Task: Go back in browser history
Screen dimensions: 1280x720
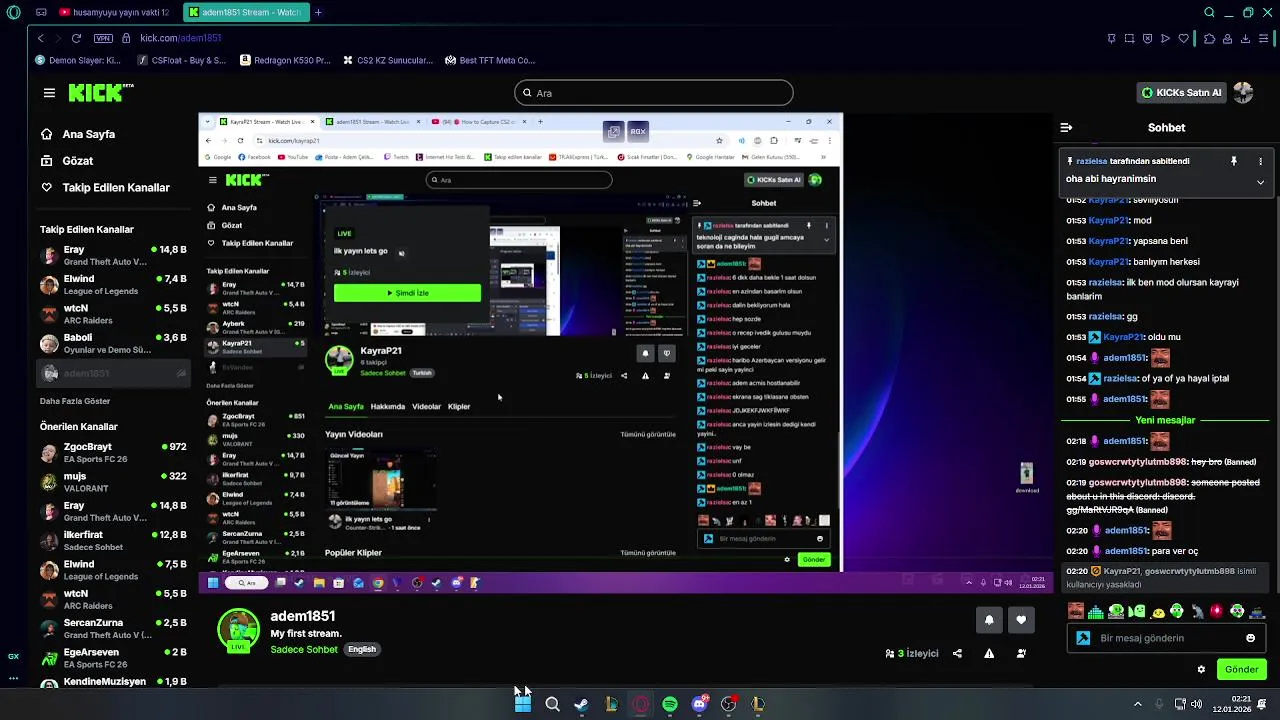Action: tap(40, 38)
